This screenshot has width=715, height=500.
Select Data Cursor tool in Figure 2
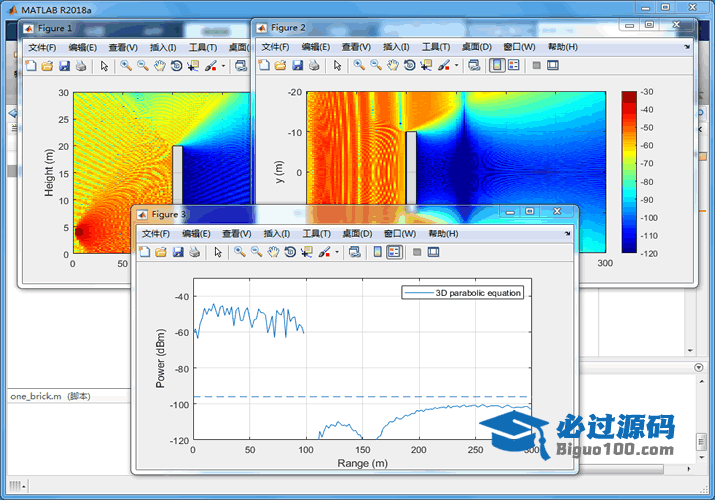tap(426, 65)
